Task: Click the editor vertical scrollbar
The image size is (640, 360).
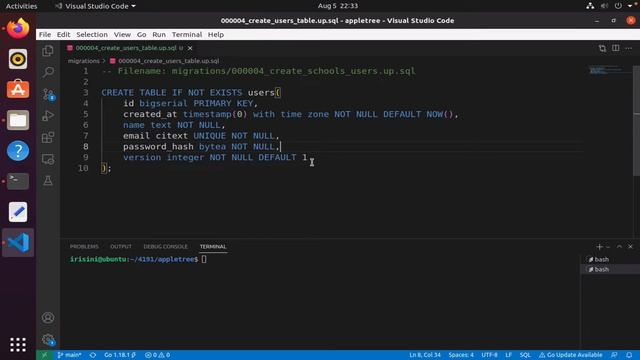Action: [x=636, y=121]
